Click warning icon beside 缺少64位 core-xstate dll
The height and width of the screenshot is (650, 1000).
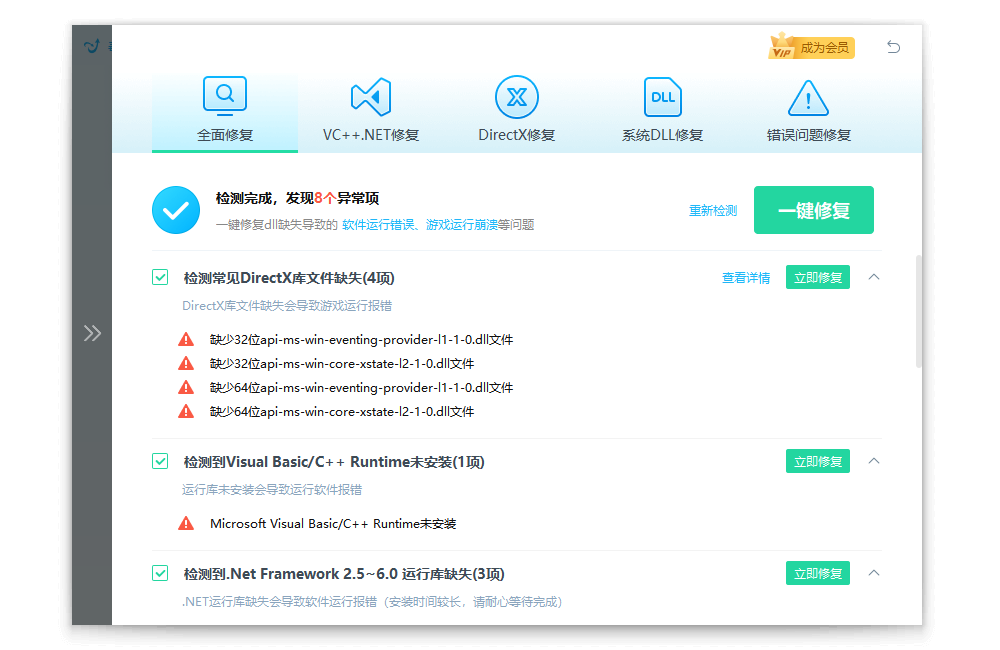point(186,411)
